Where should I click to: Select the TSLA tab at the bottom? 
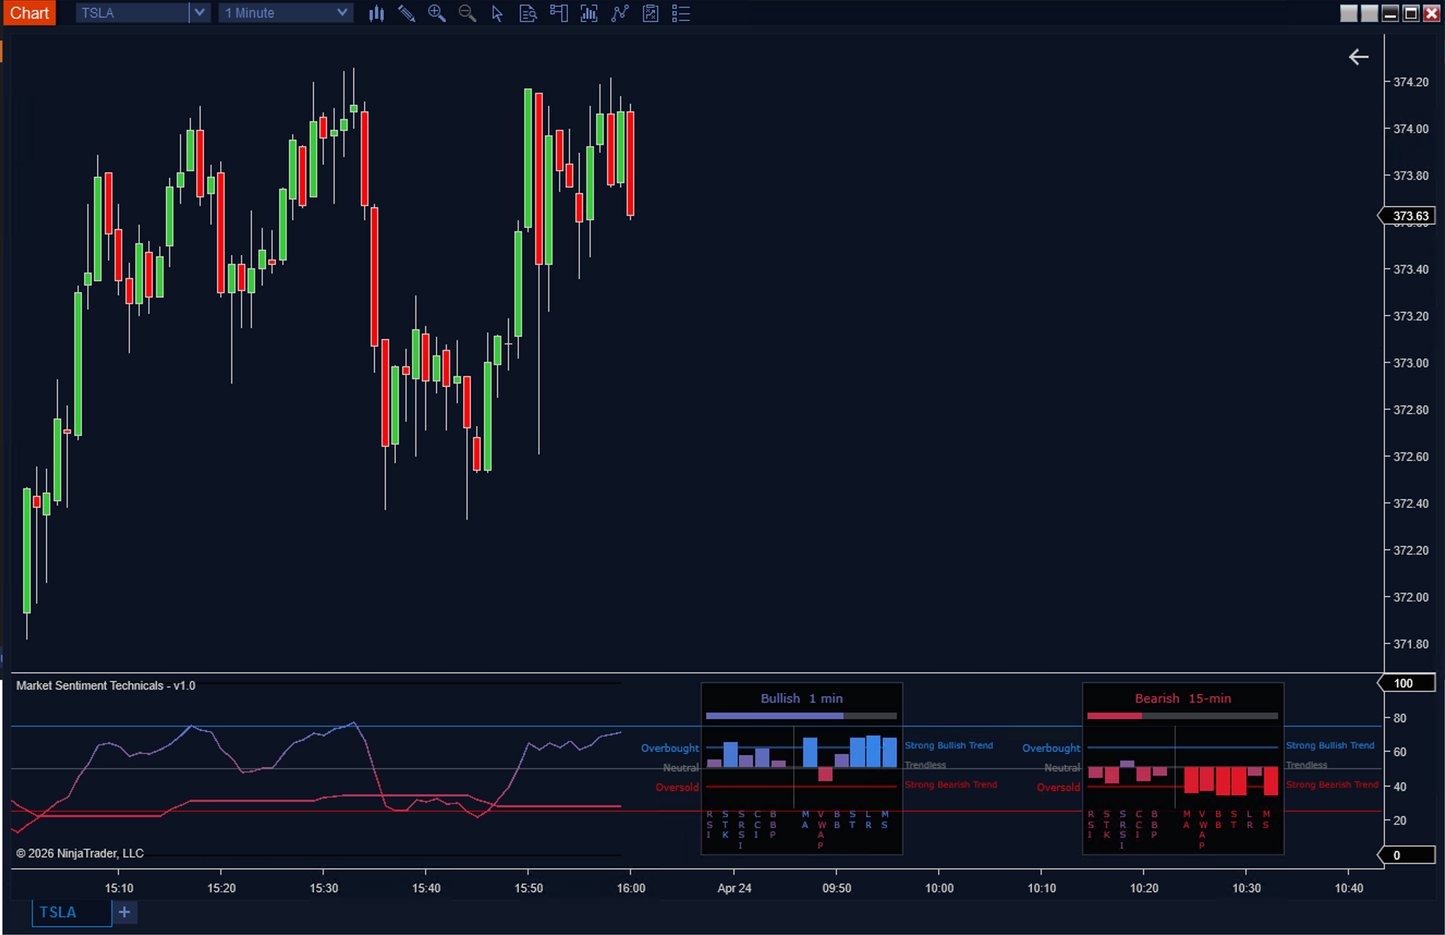pyautogui.click(x=72, y=912)
